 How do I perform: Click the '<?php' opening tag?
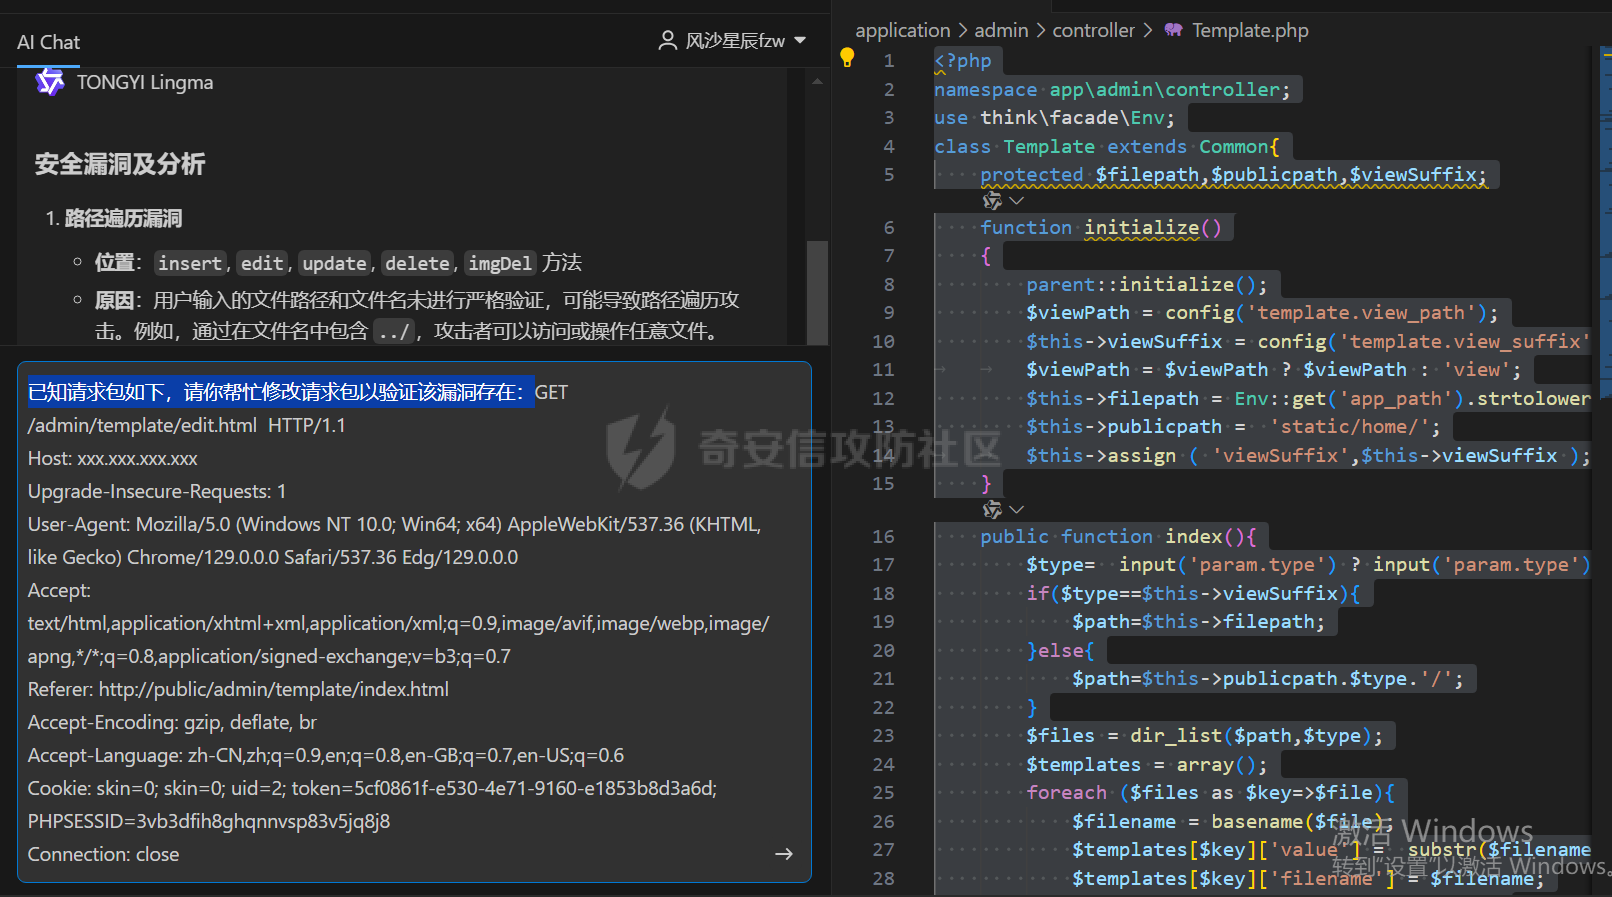point(963,61)
